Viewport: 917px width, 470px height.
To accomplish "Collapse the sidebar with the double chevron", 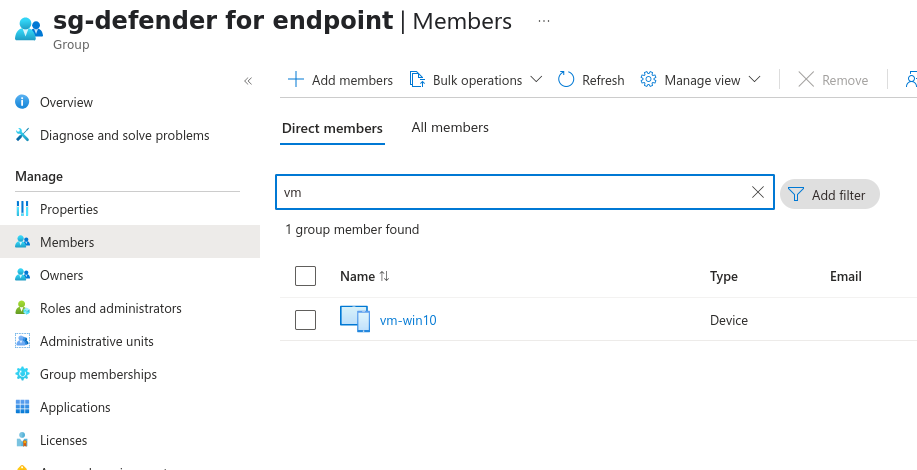I will (248, 81).
